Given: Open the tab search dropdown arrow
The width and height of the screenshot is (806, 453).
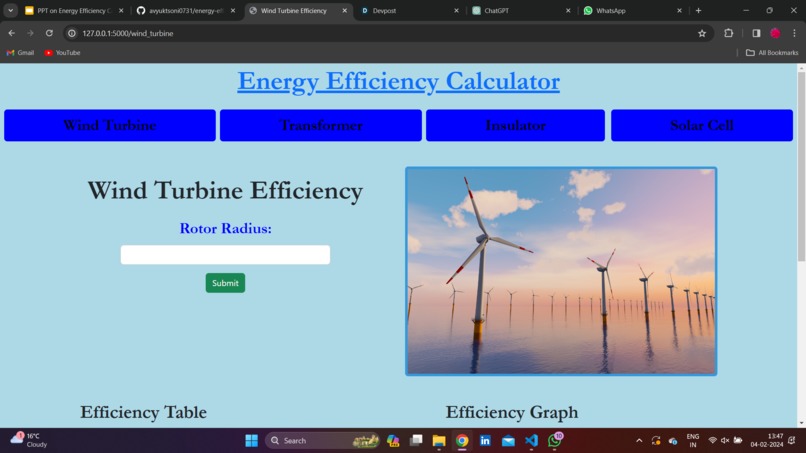Looking at the screenshot, I should tap(10, 10).
